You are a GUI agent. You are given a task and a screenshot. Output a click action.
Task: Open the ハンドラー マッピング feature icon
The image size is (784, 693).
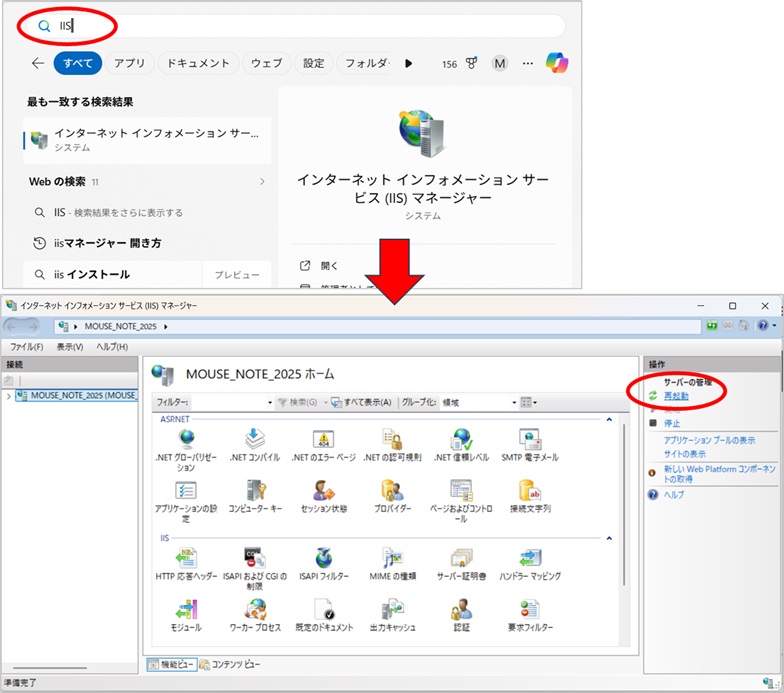click(x=530, y=560)
